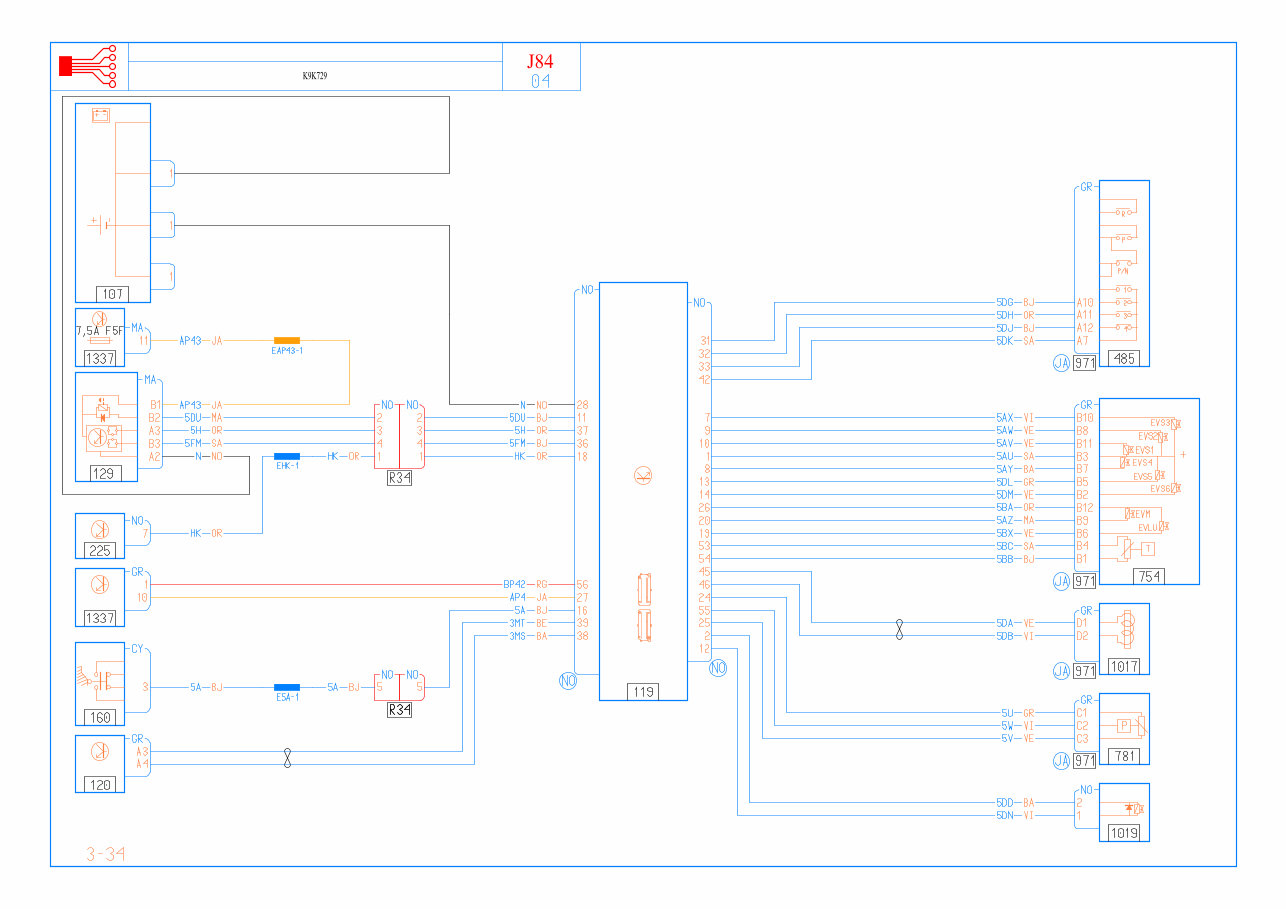Click the K9K729 engine code header
The width and height of the screenshot is (1286, 909).
coord(315,76)
